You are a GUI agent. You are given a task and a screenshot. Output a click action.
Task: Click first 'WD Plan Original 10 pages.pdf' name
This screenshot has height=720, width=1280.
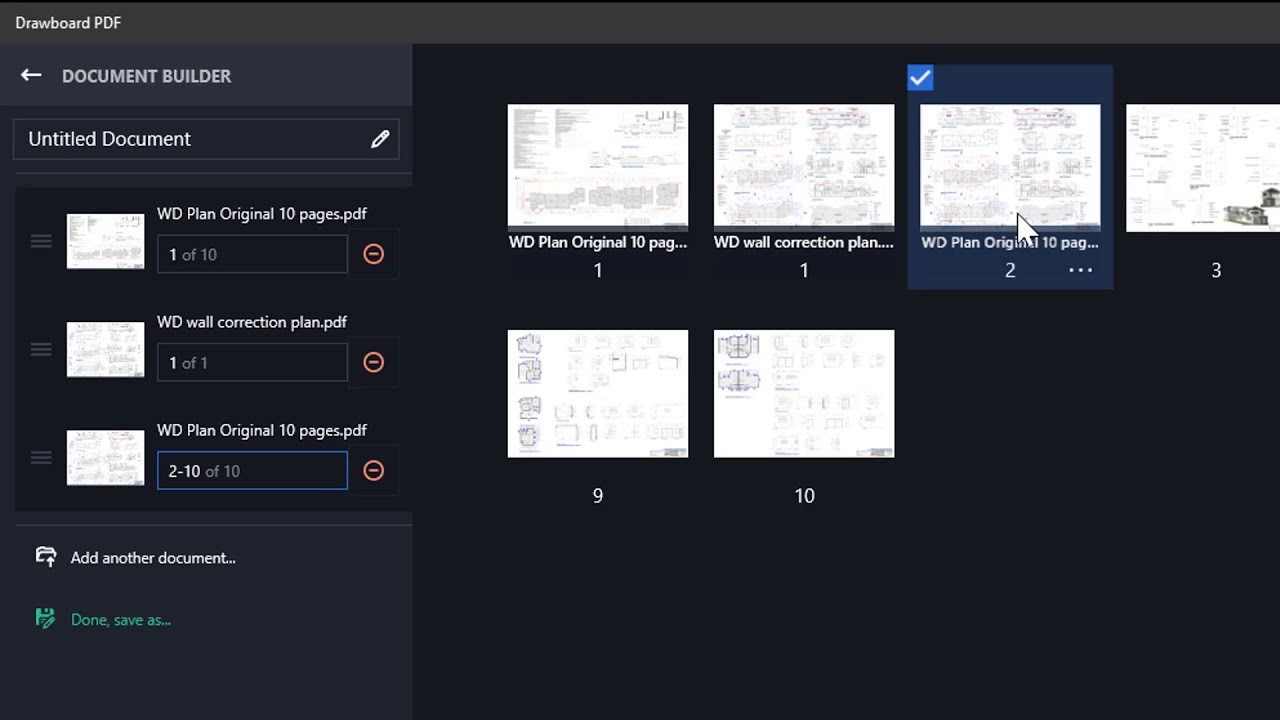tap(262, 214)
